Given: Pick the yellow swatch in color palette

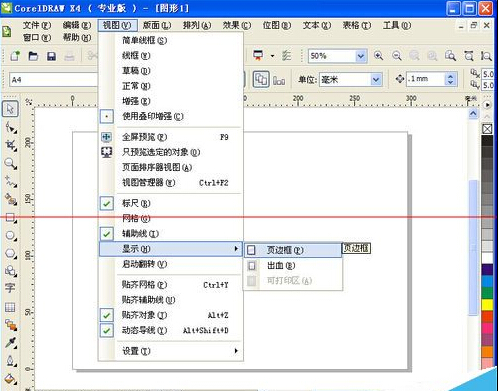Looking at the screenshot, I should click(487, 304).
